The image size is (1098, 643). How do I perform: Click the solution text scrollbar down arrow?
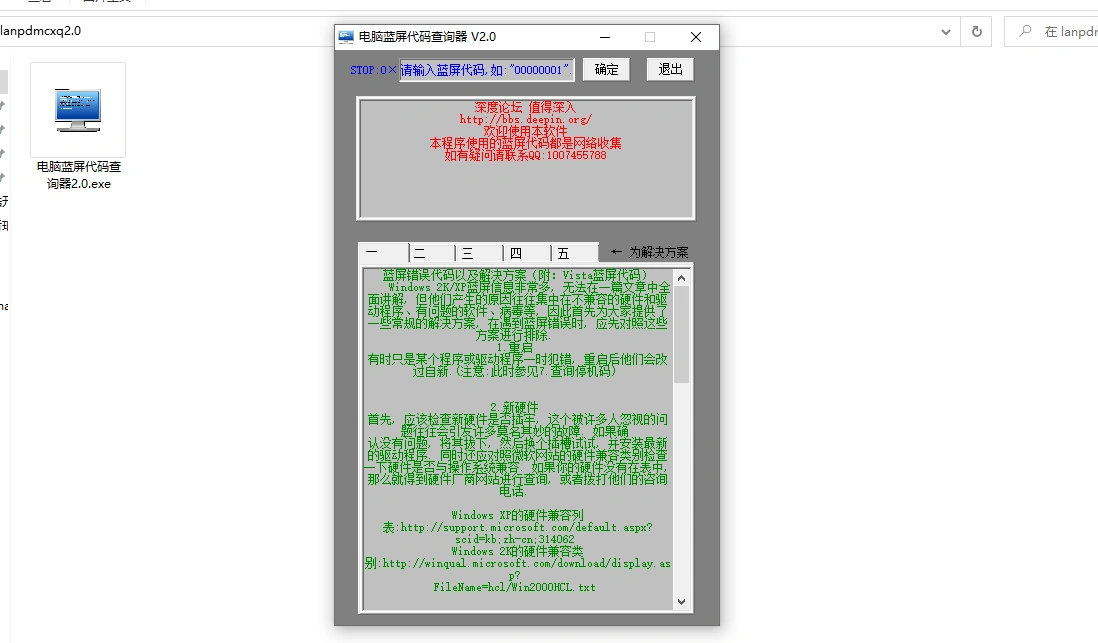click(x=682, y=601)
